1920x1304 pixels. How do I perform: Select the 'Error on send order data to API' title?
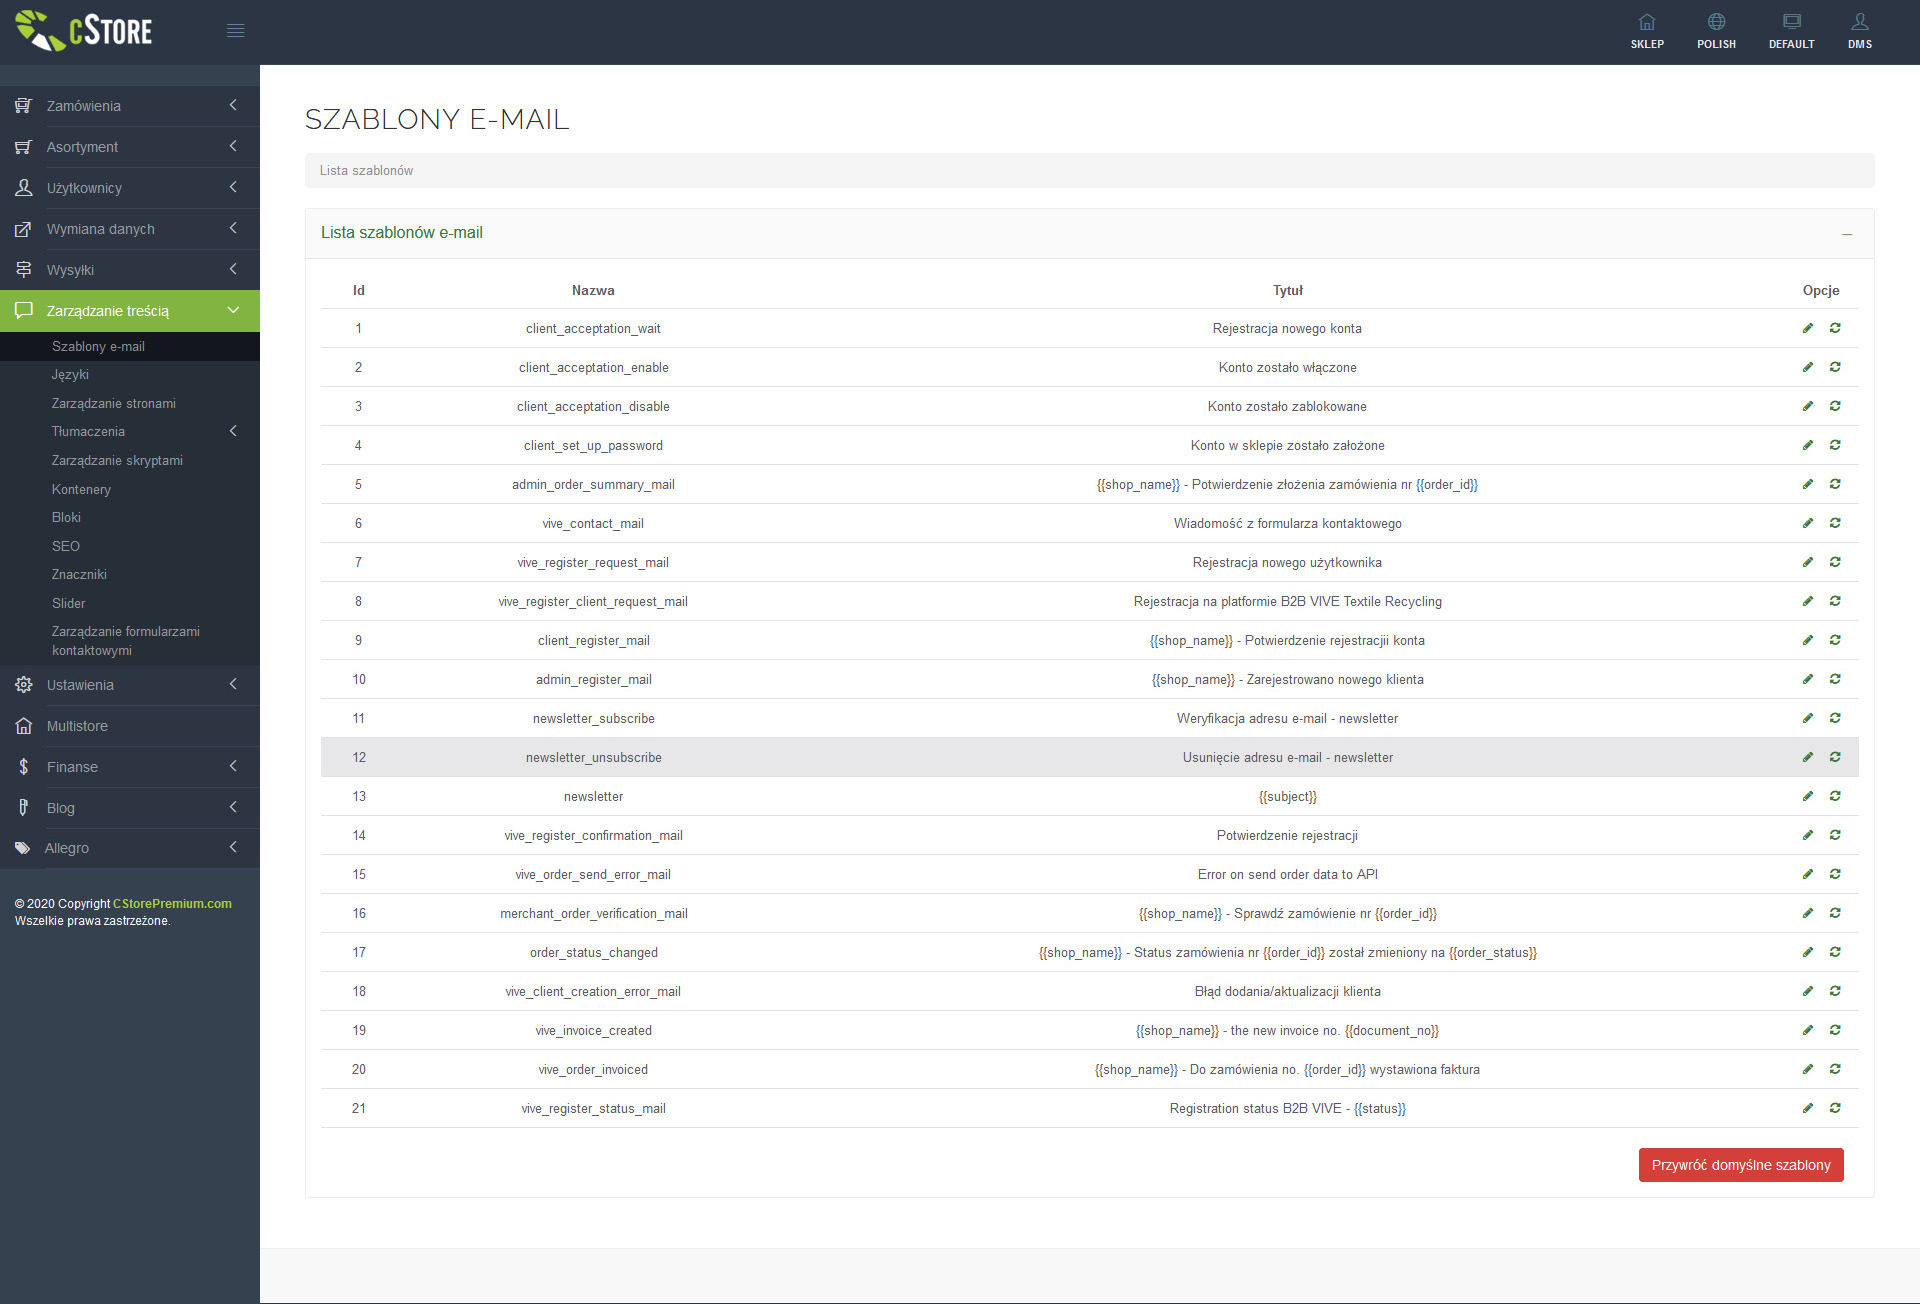pyautogui.click(x=1287, y=874)
